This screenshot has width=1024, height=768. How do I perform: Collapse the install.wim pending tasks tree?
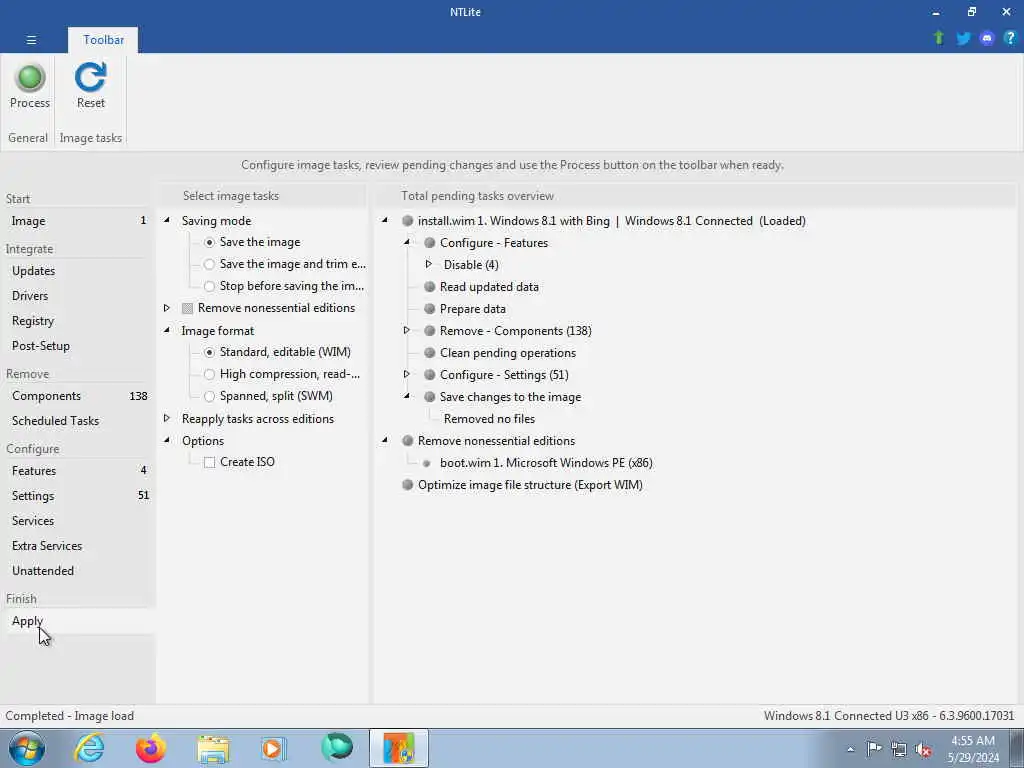pyautogui.click(x=385, y=220)
